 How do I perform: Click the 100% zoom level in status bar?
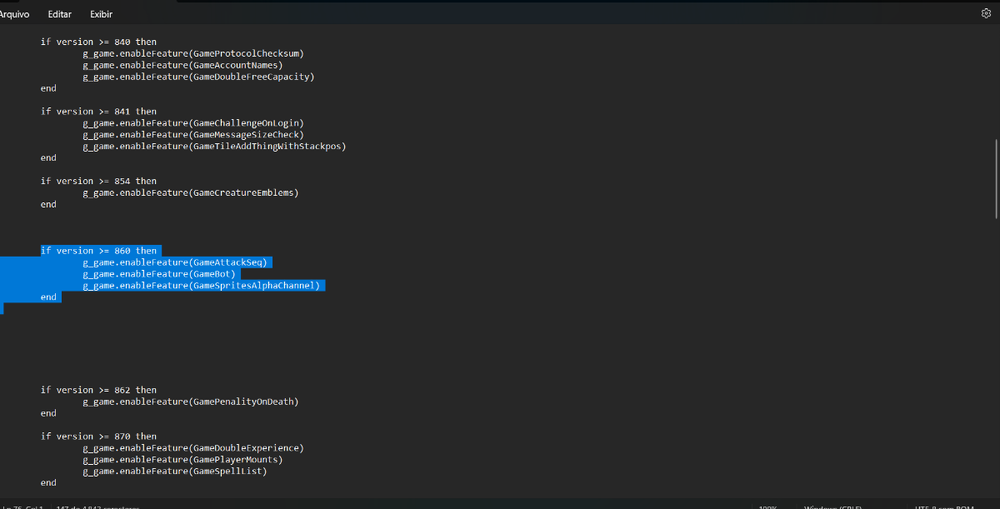768,506
